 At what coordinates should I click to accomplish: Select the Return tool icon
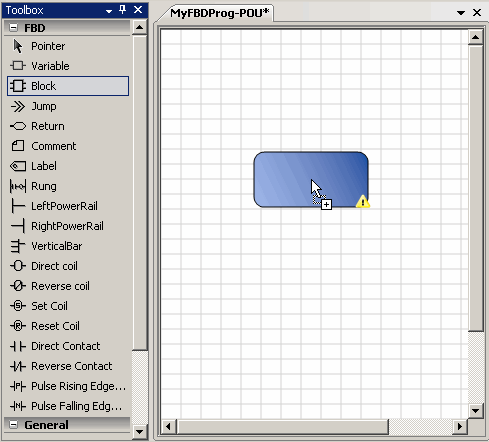coord(18,126)
